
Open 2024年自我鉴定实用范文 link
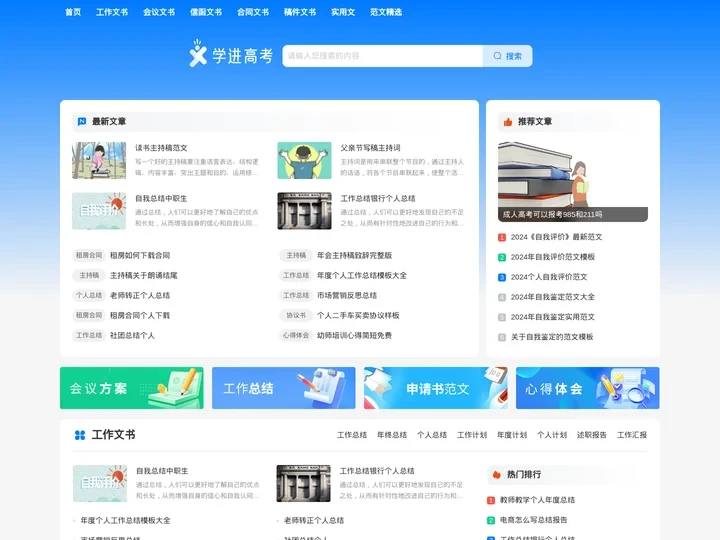click(x=553, y=317)
